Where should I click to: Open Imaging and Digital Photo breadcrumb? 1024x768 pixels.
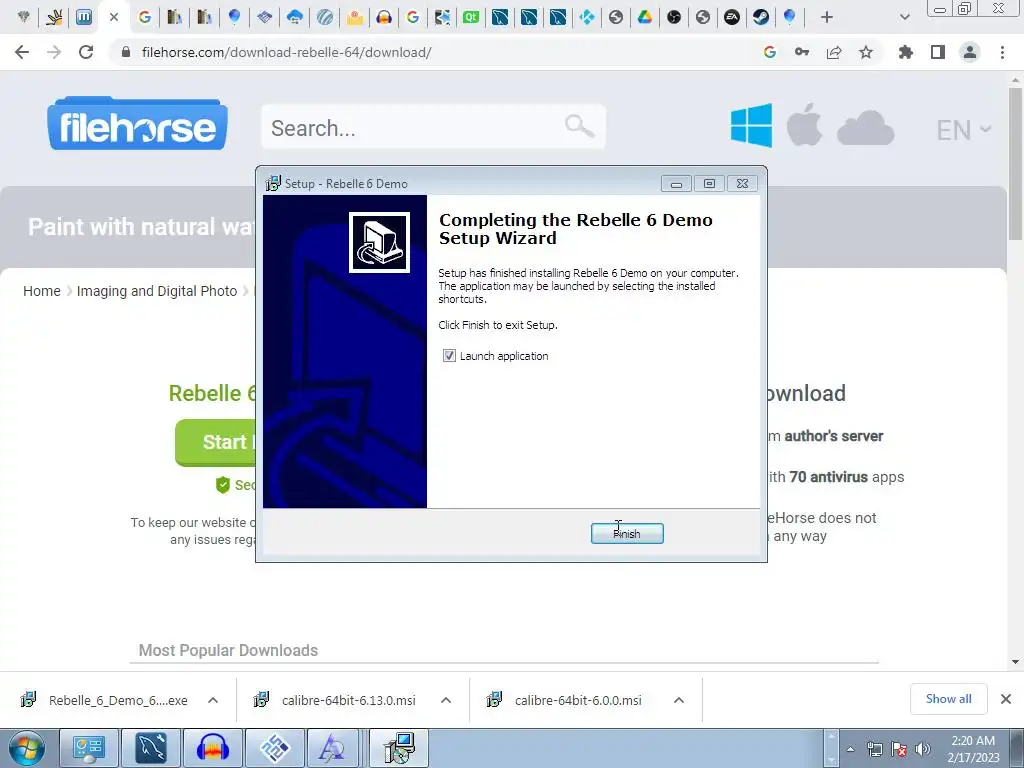pyautogui.click(x=157, y=291)
